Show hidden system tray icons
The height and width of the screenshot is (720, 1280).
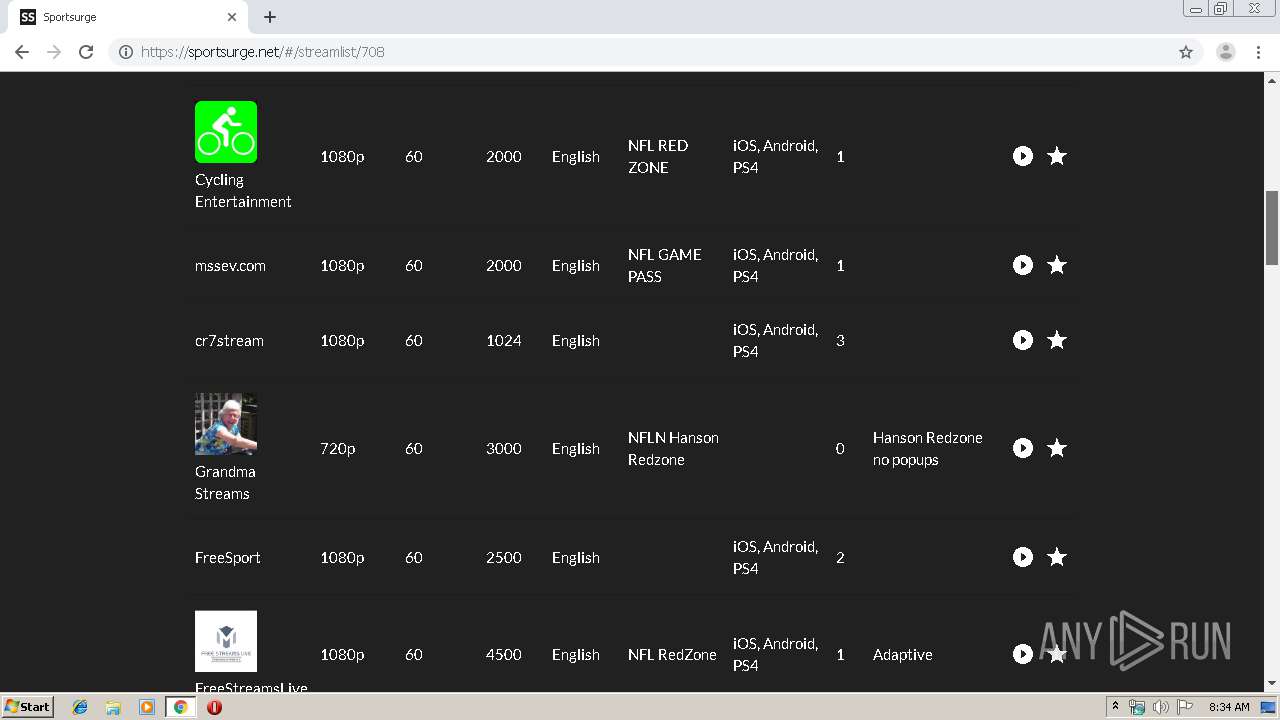(1115, 707)
